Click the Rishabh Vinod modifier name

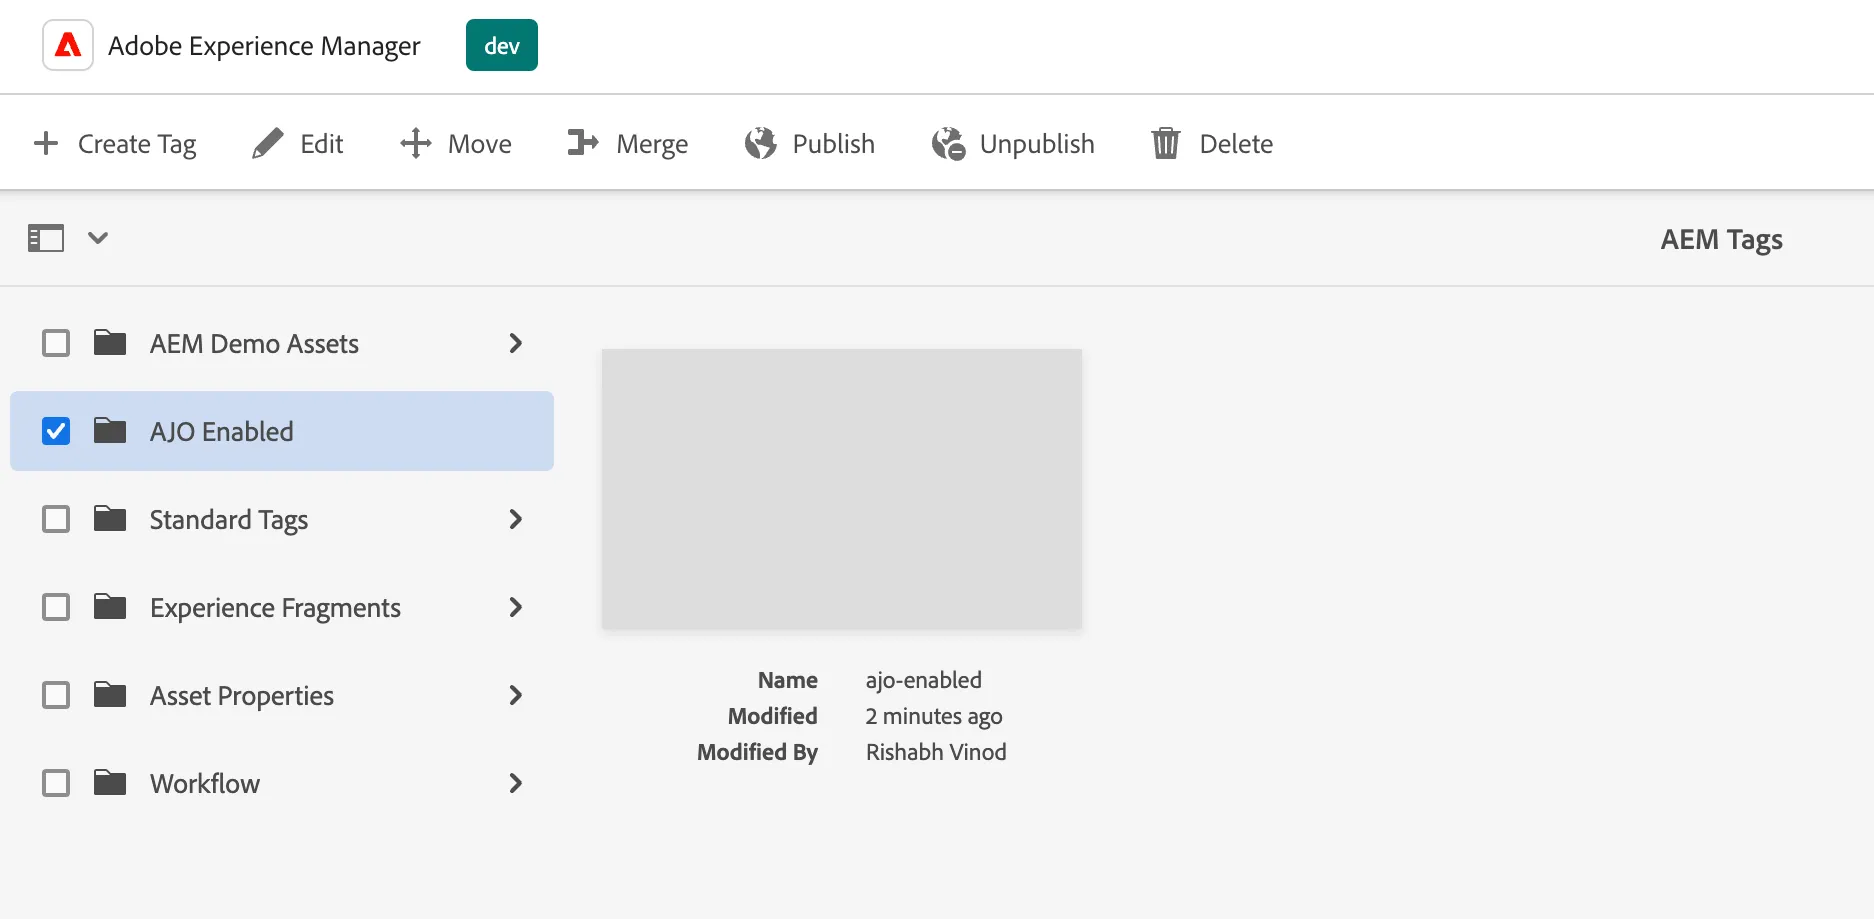[936, 752]
